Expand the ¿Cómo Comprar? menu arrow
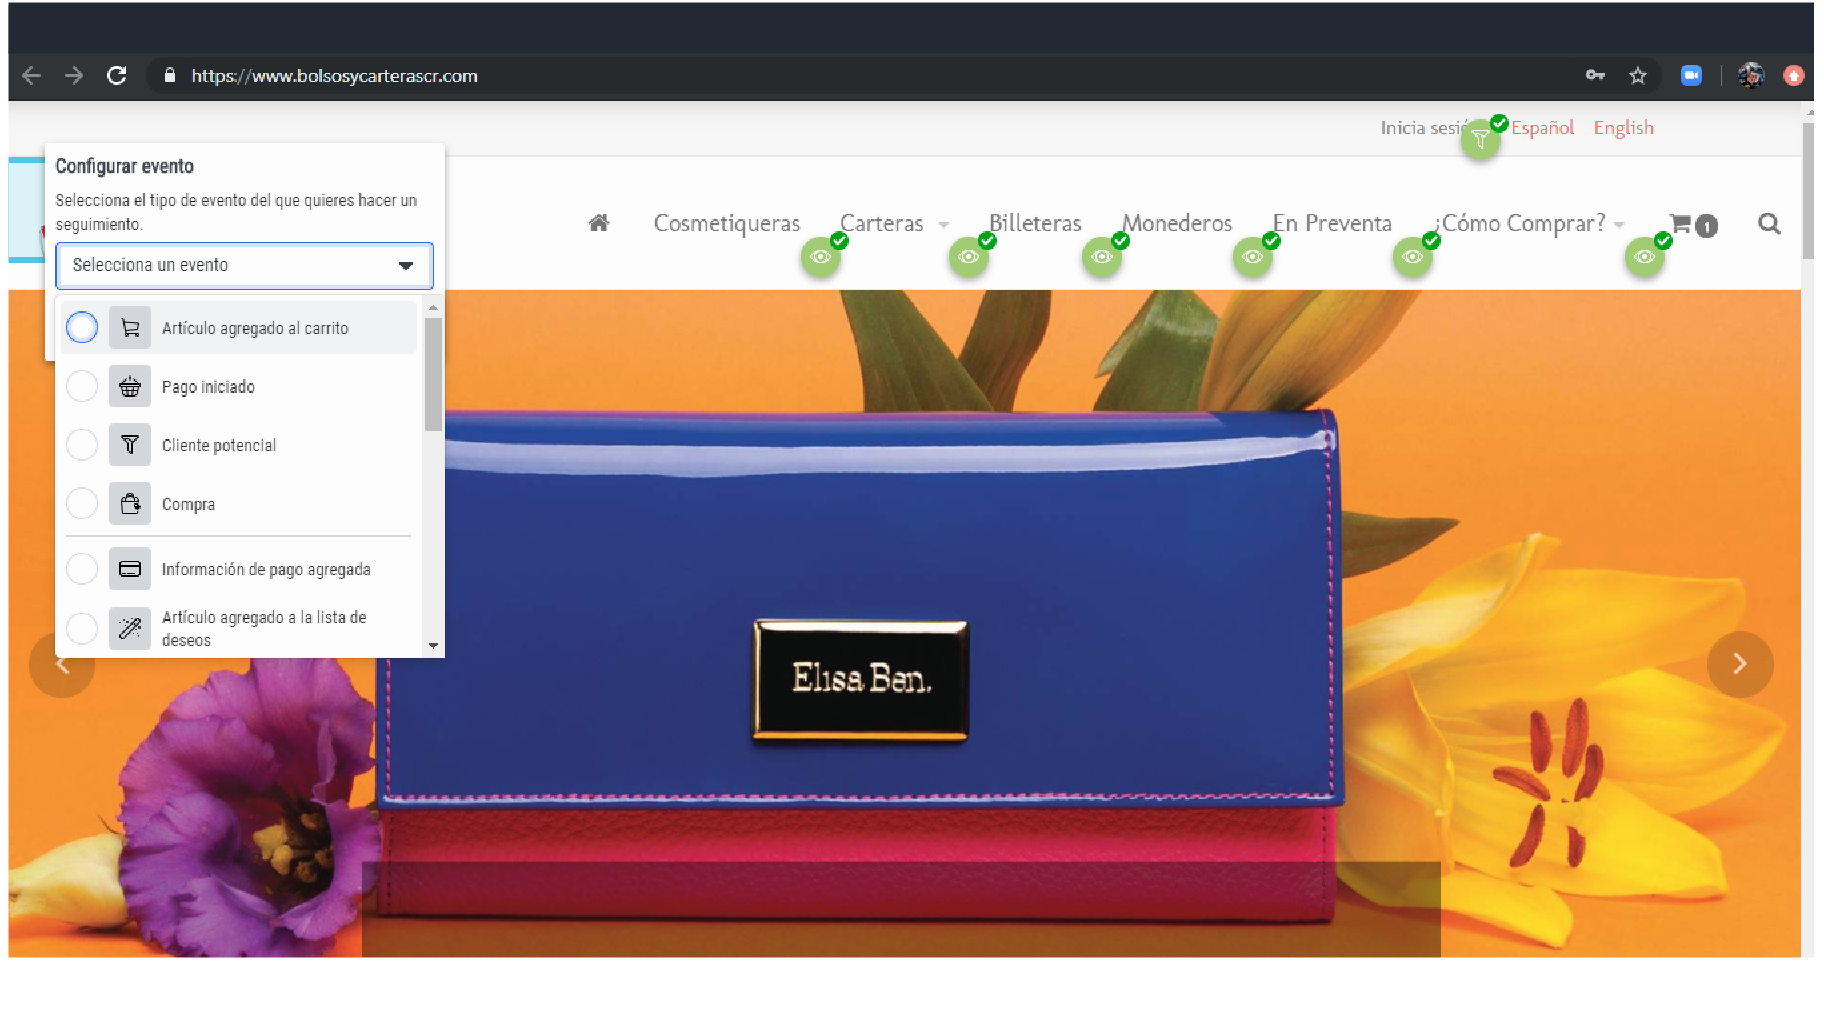Image resolution: width=1824 pixels, height=1030 pixels. pyautogui.click(x=1619, y=225)
